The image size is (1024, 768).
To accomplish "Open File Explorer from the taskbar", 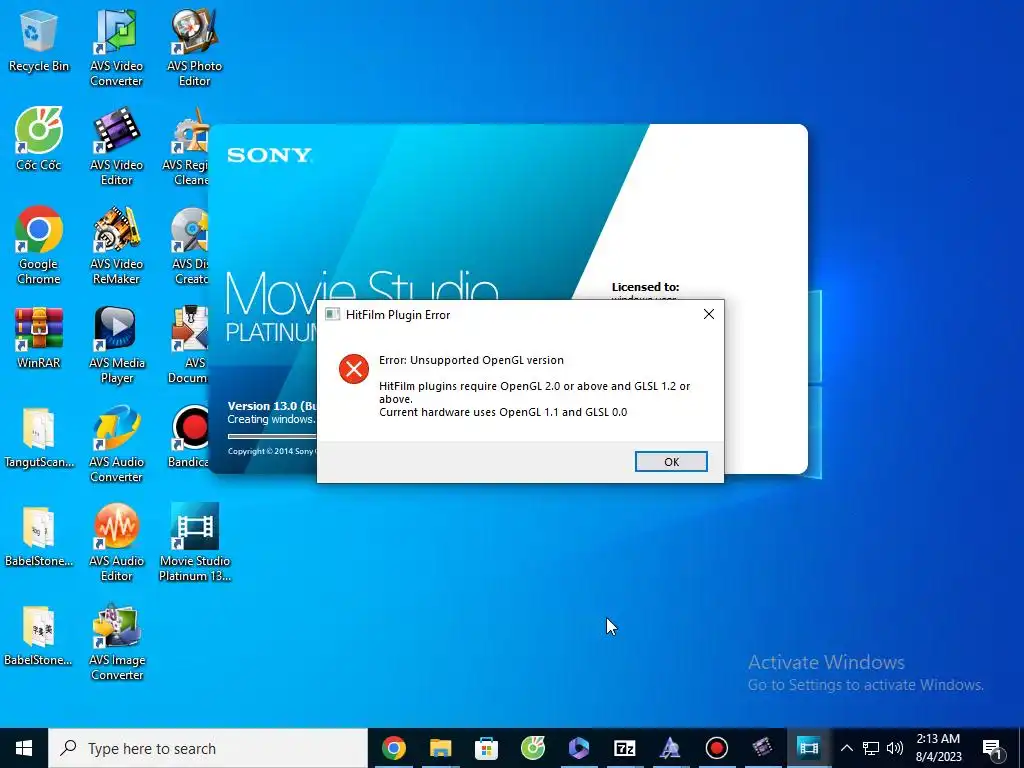I will point(440,748).
